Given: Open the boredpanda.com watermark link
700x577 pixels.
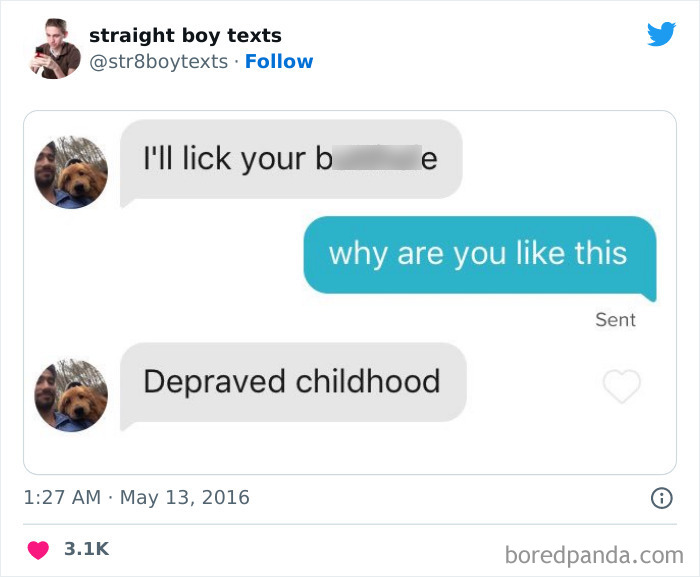Looking at the screenshot, I should coord(594,555).
